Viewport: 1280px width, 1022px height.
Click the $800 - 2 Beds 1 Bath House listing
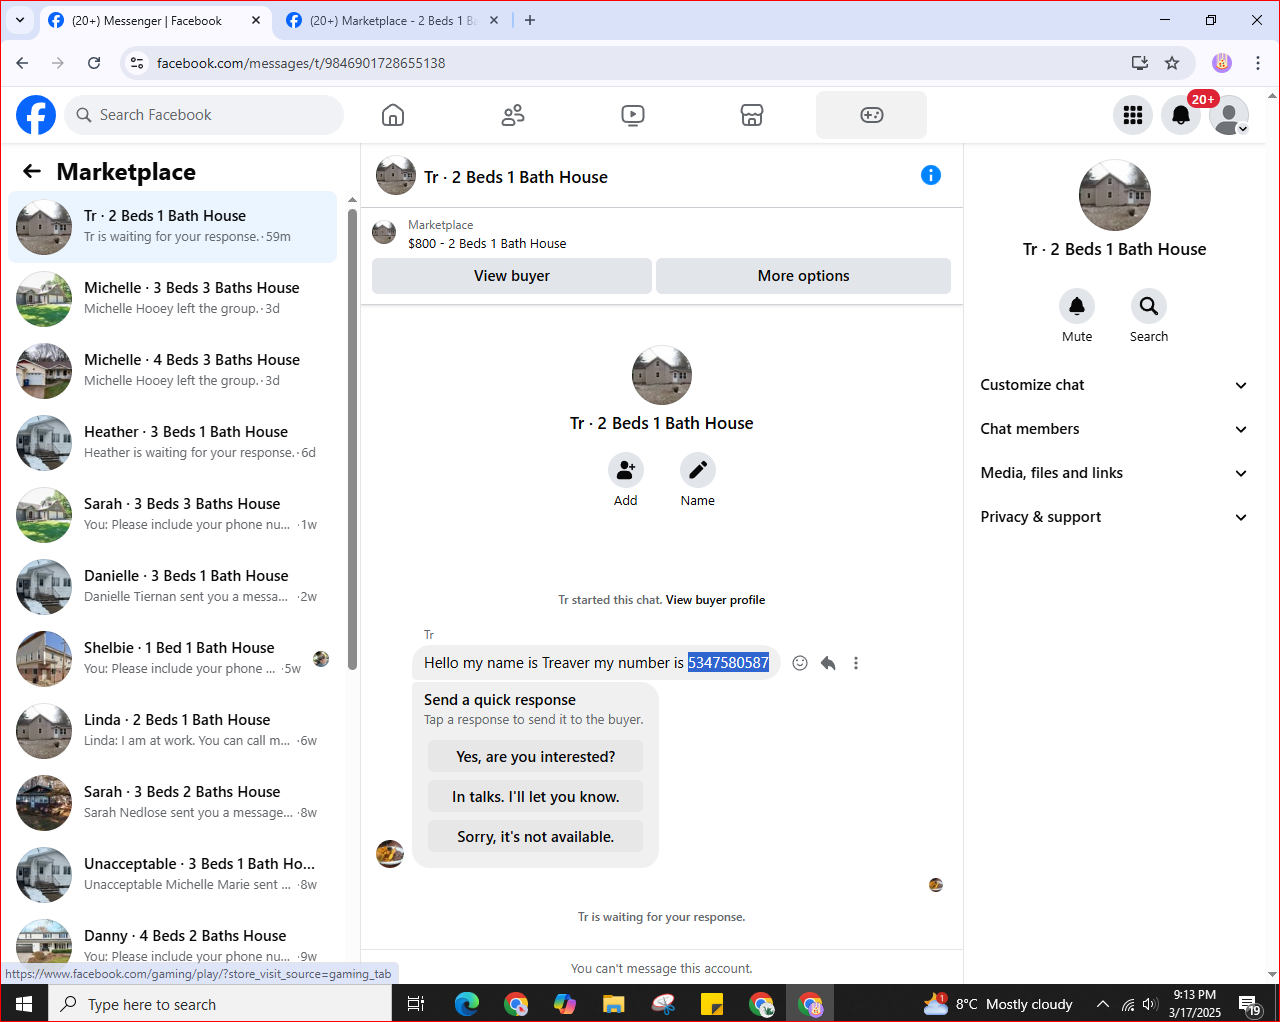(487, 244)
